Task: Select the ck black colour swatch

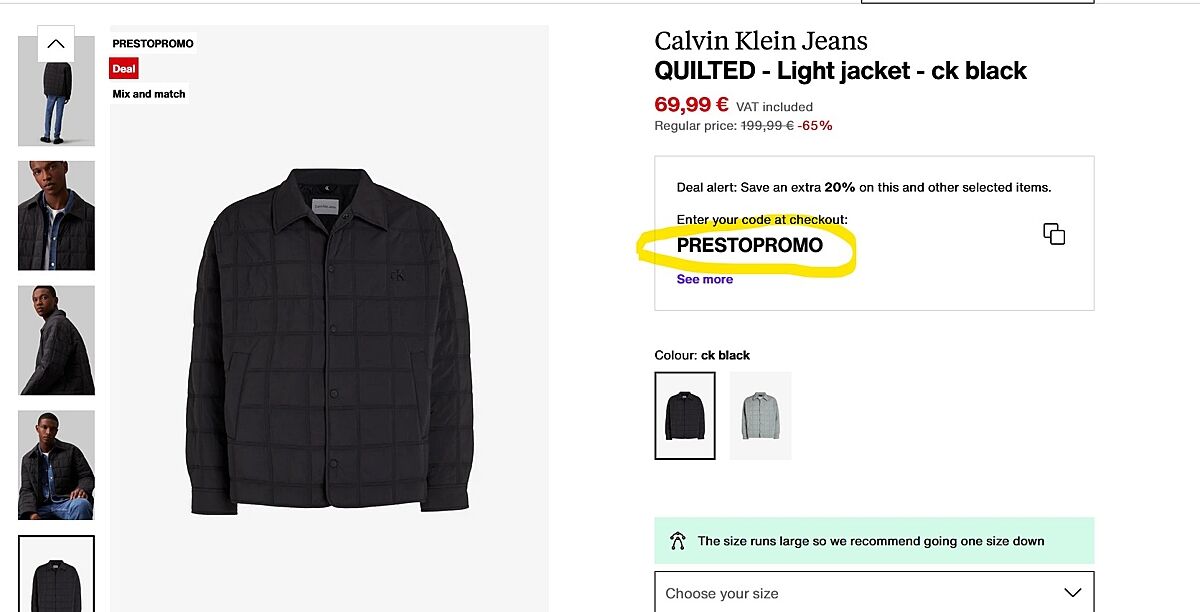Action: 685,415
